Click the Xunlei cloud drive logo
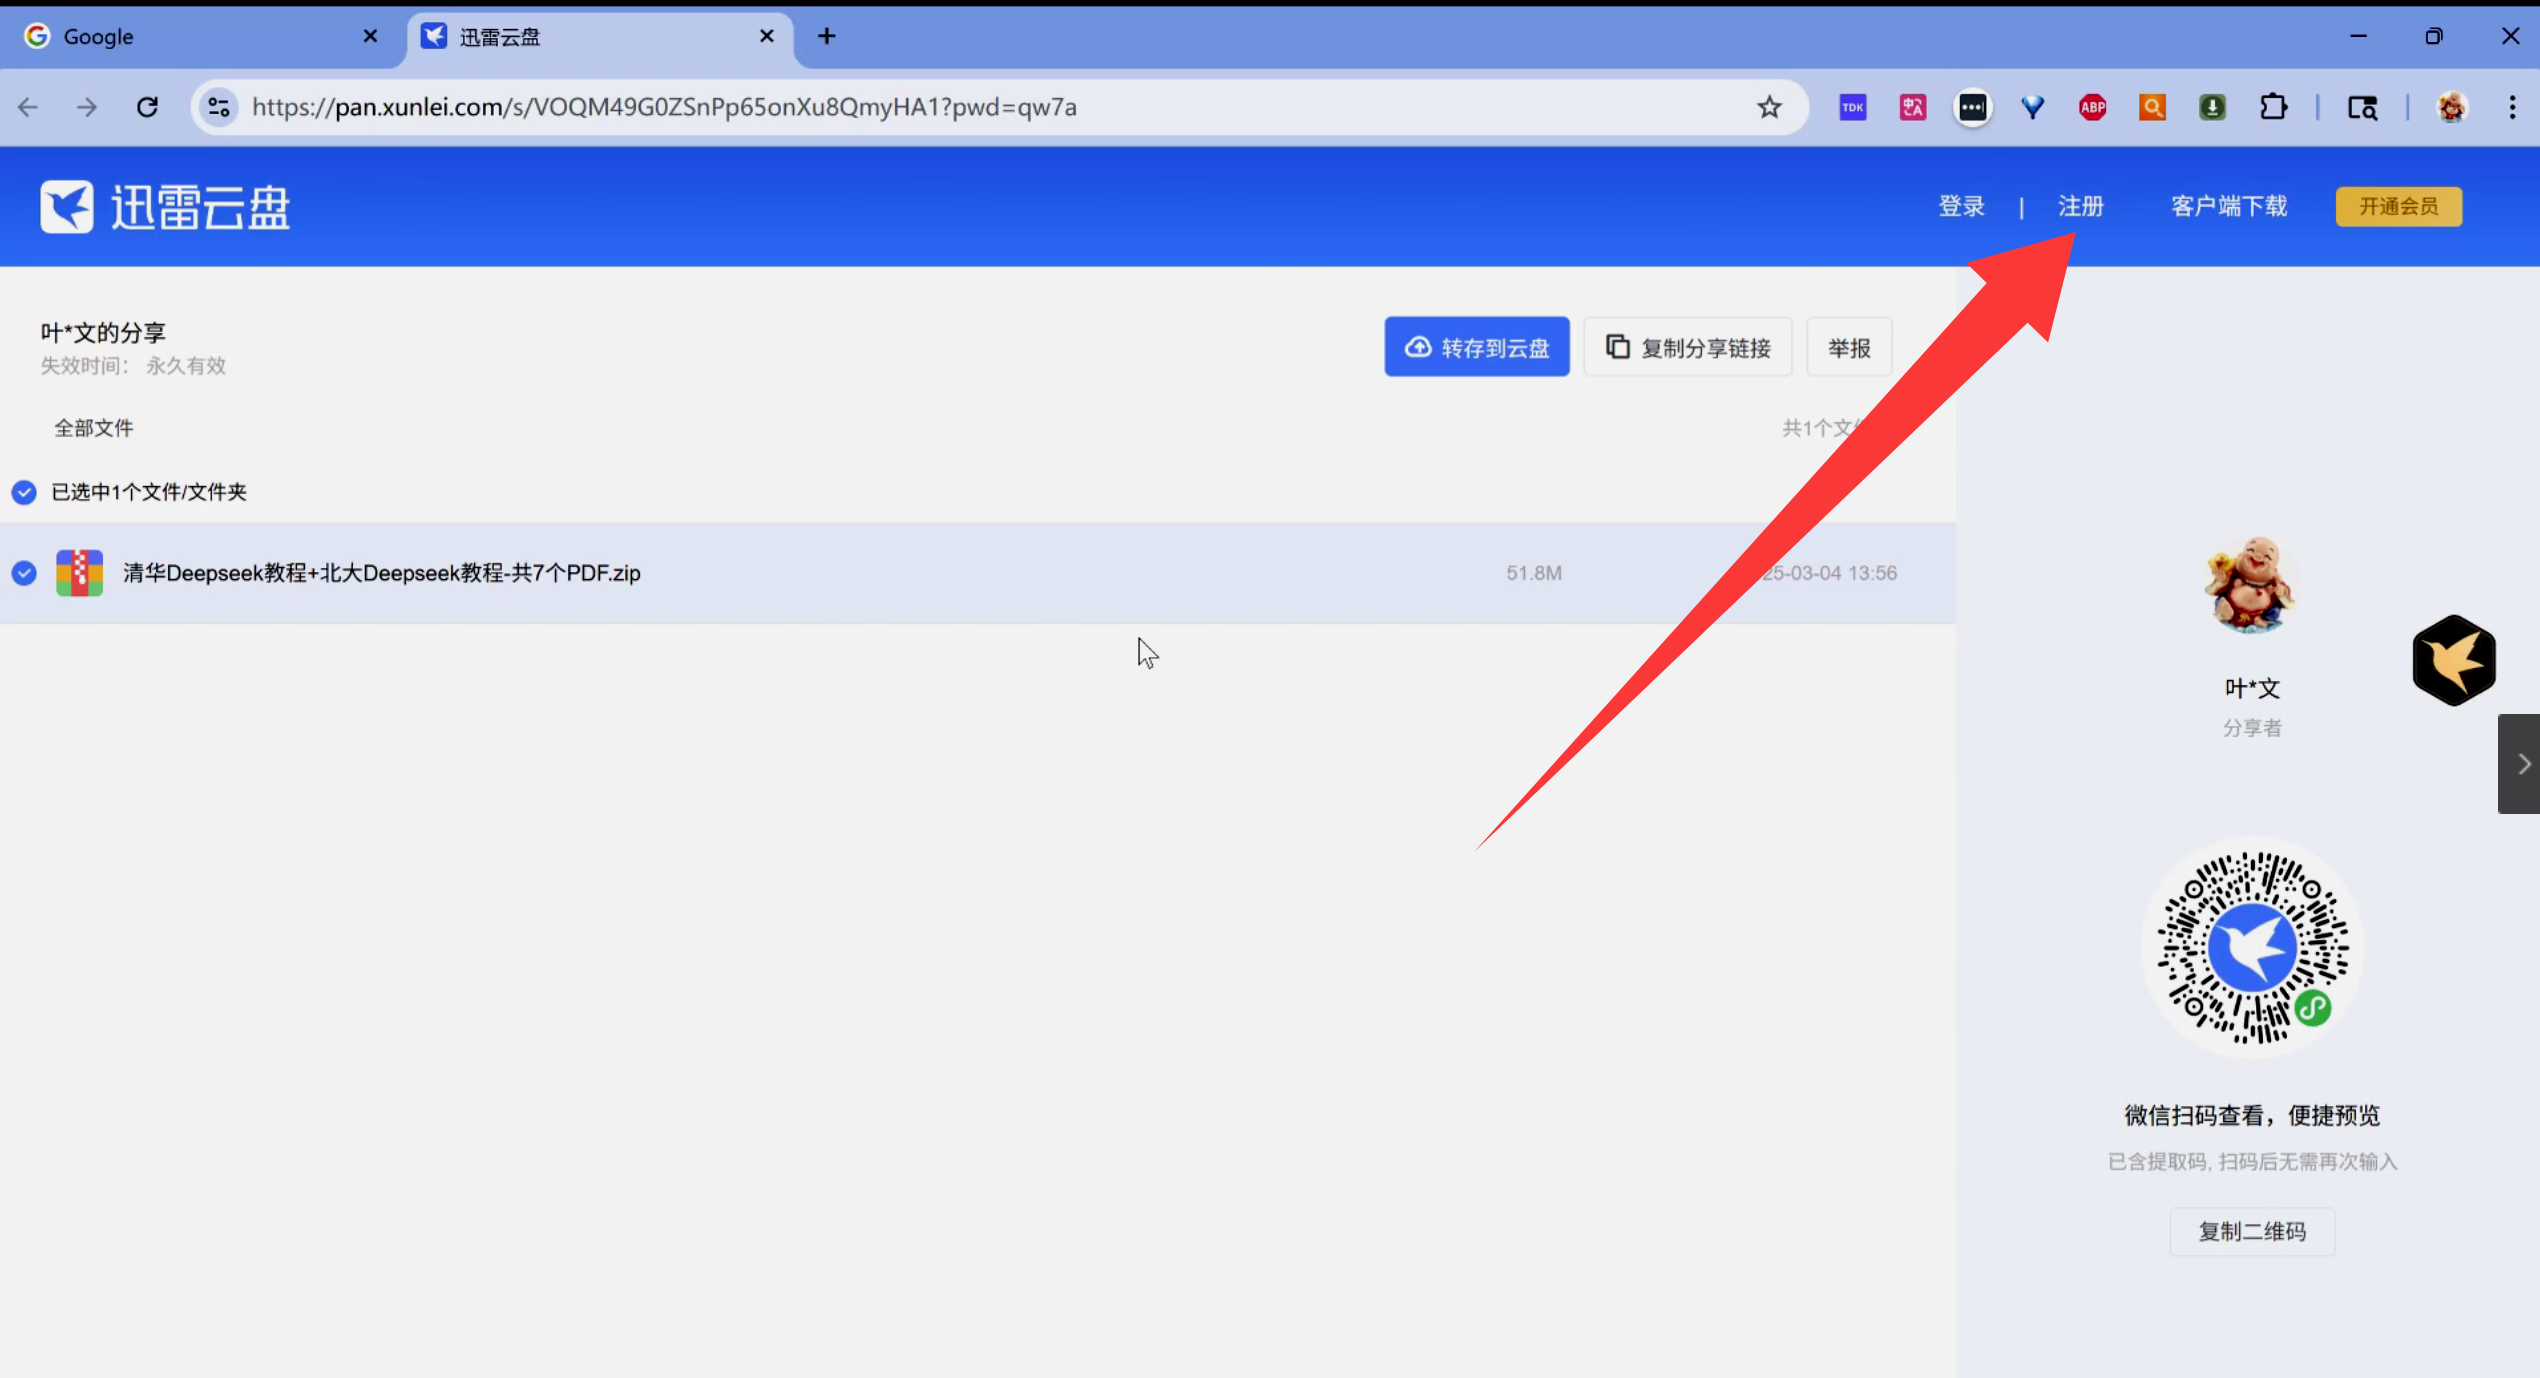Image resolution: width=2540 pixels, height=1378 pixels. click(x=165, y=207)
